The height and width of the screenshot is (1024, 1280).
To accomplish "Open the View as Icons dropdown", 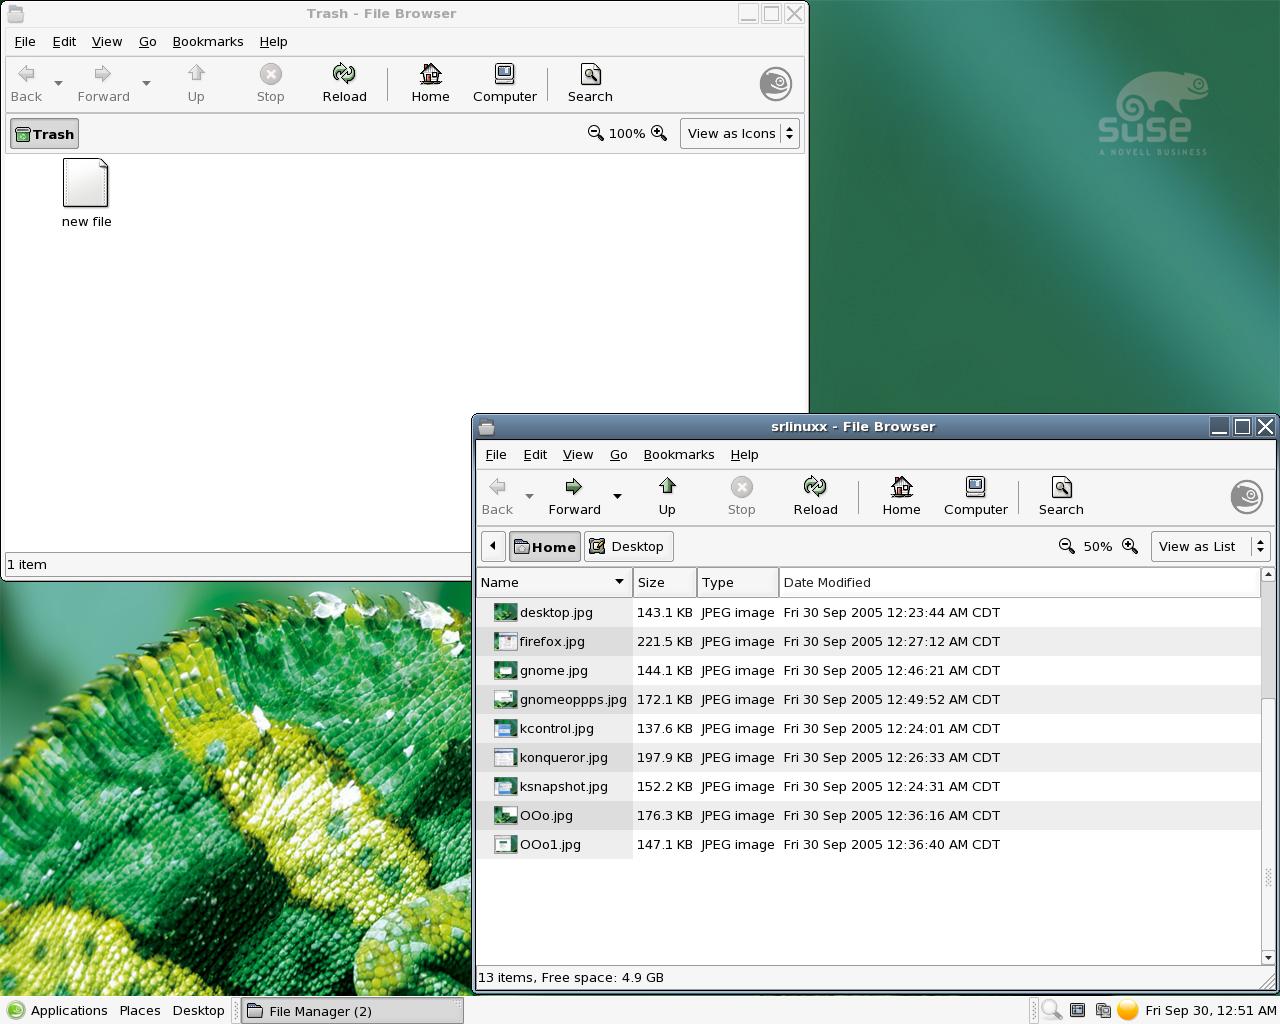I will 740,133.
